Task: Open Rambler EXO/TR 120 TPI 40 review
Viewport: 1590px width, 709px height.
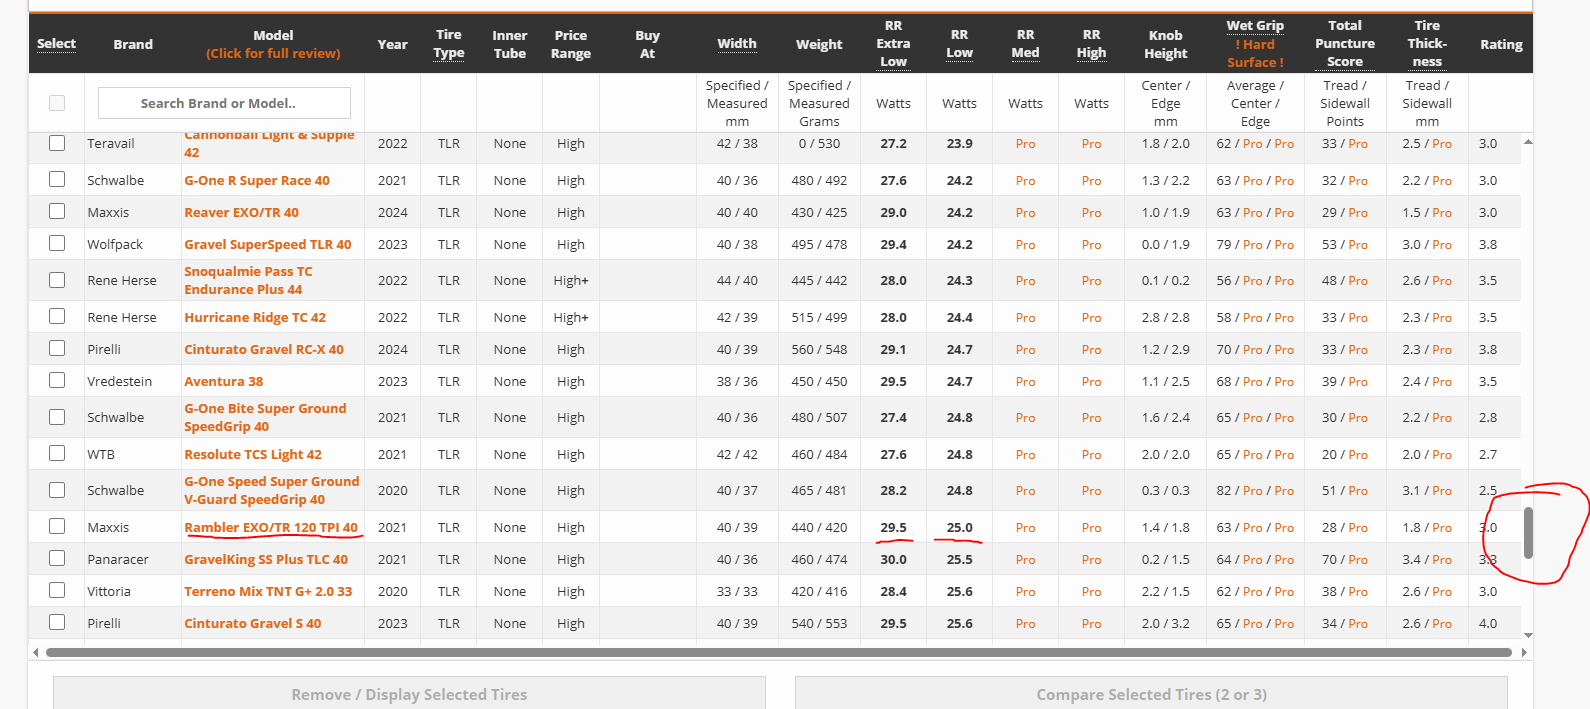Action: point(270,527)
